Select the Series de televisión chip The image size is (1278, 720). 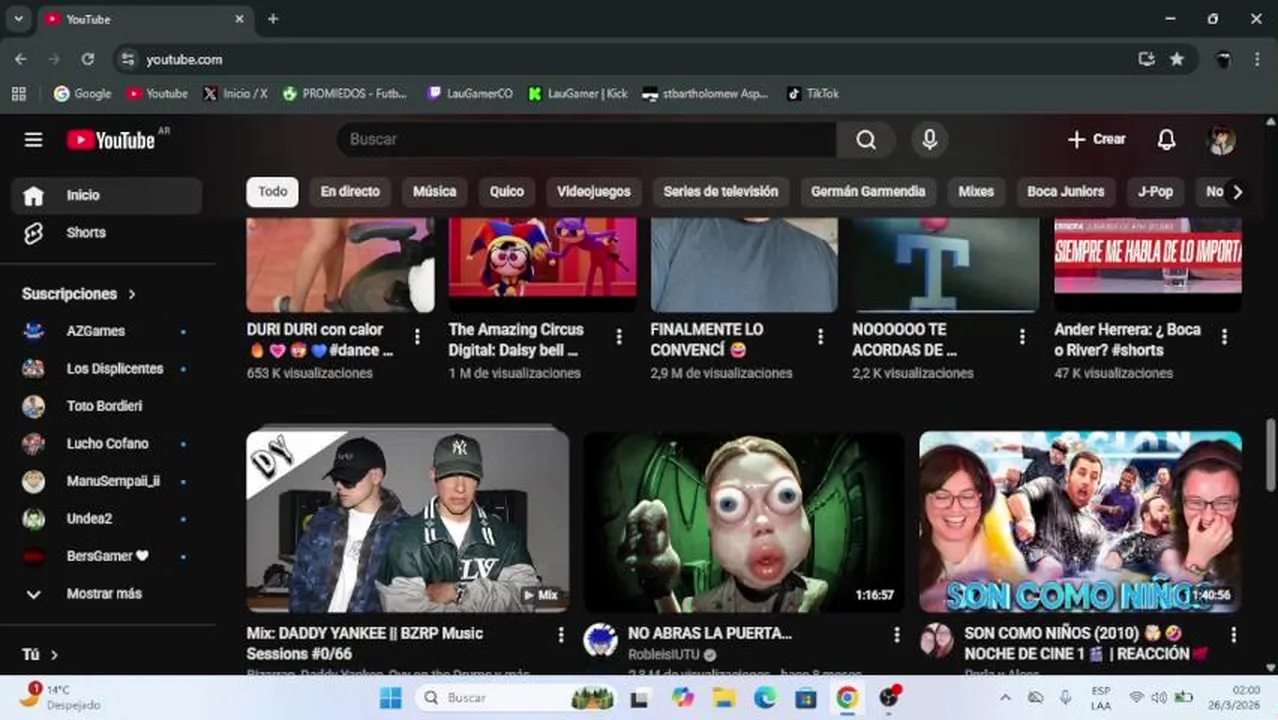tap(720, 192)
